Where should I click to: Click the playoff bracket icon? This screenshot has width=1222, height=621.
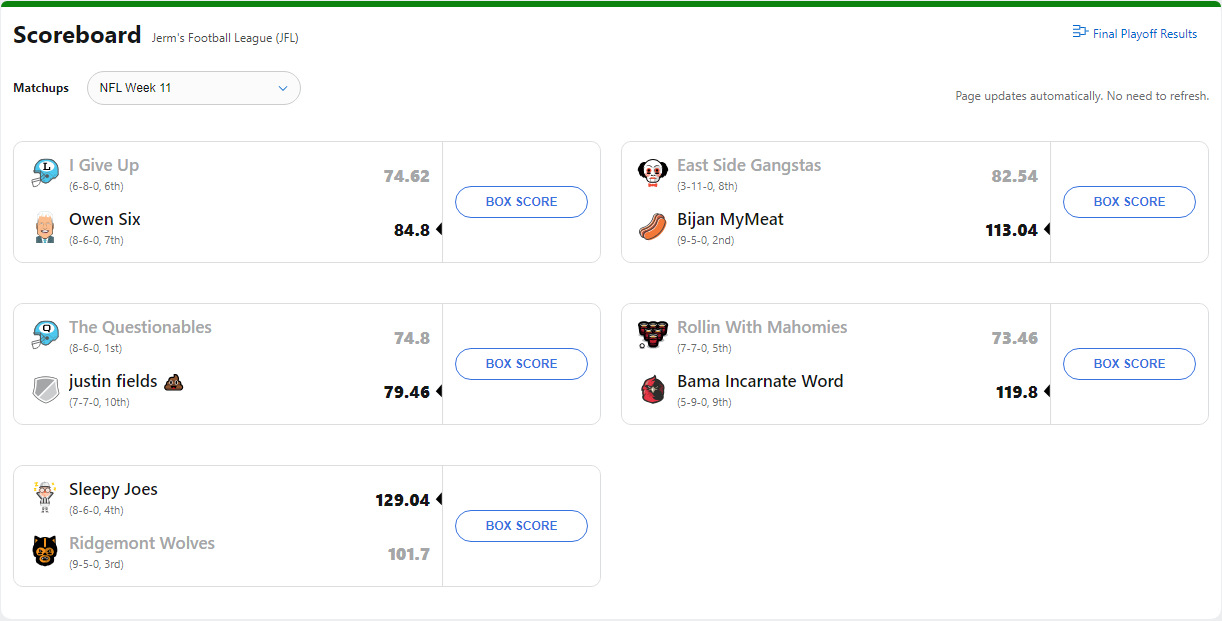1079,32
